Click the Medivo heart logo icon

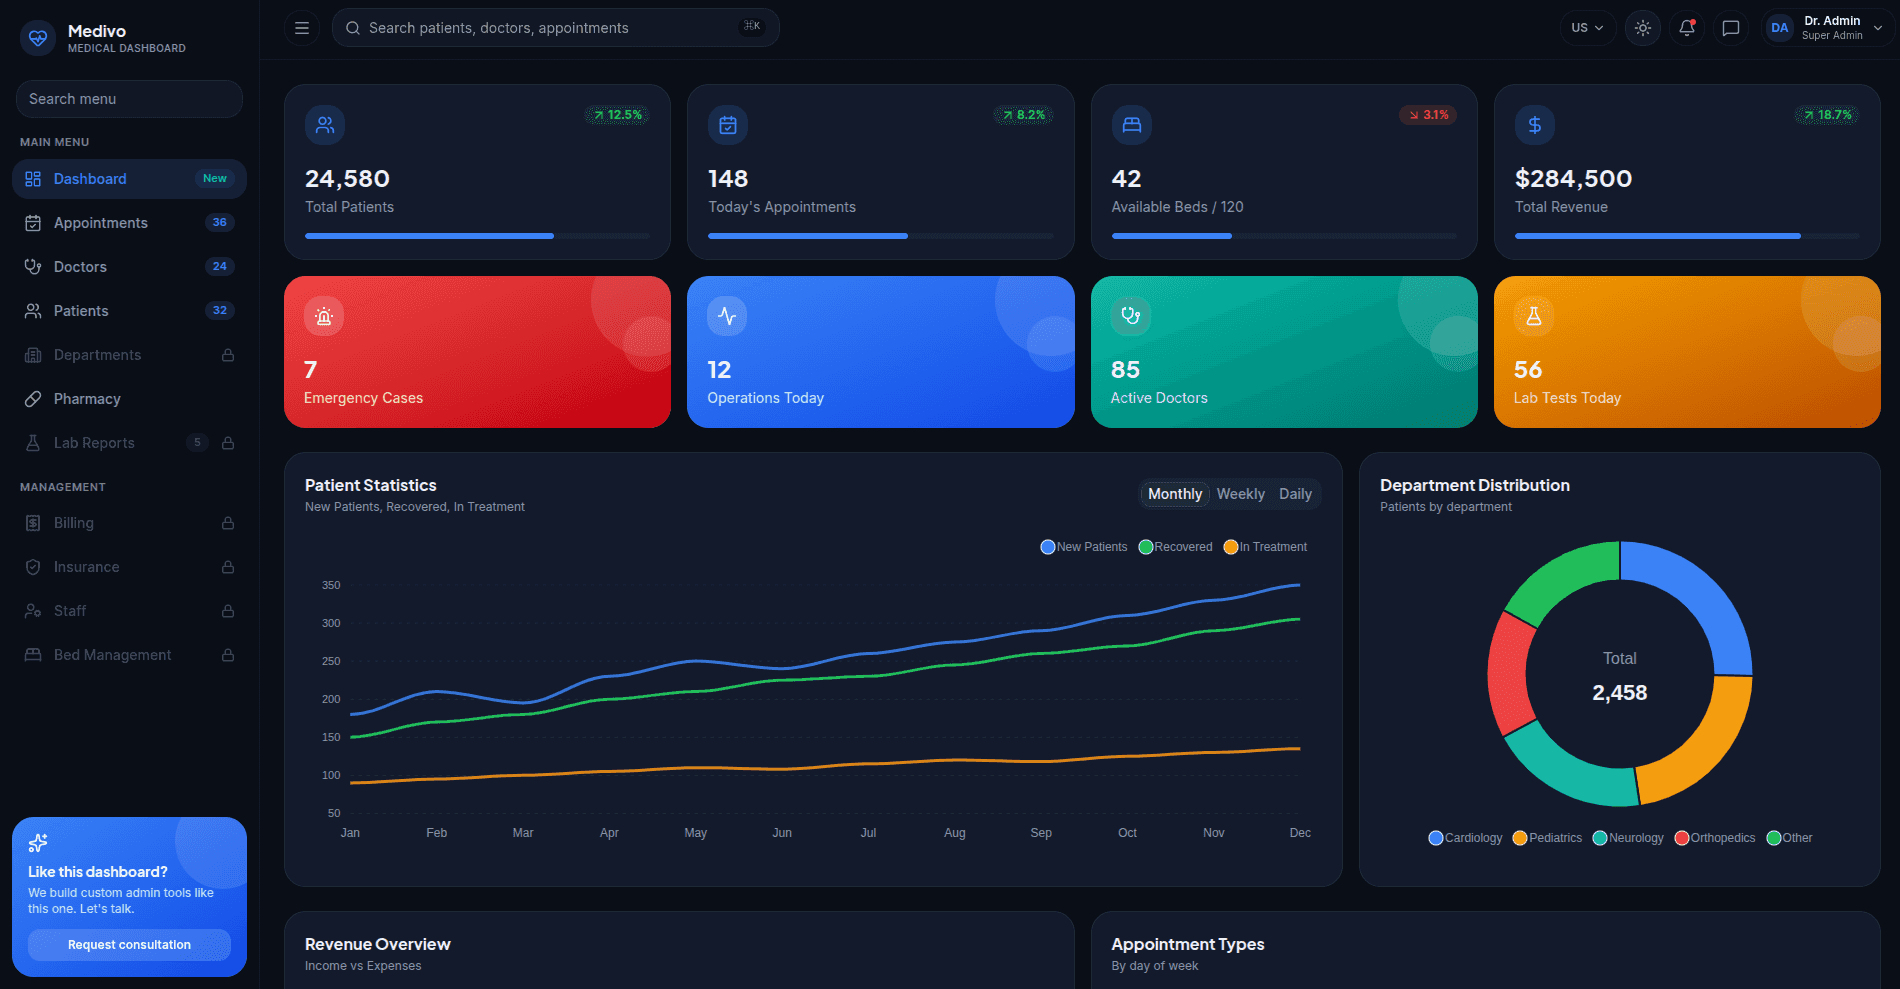(38, 38)
